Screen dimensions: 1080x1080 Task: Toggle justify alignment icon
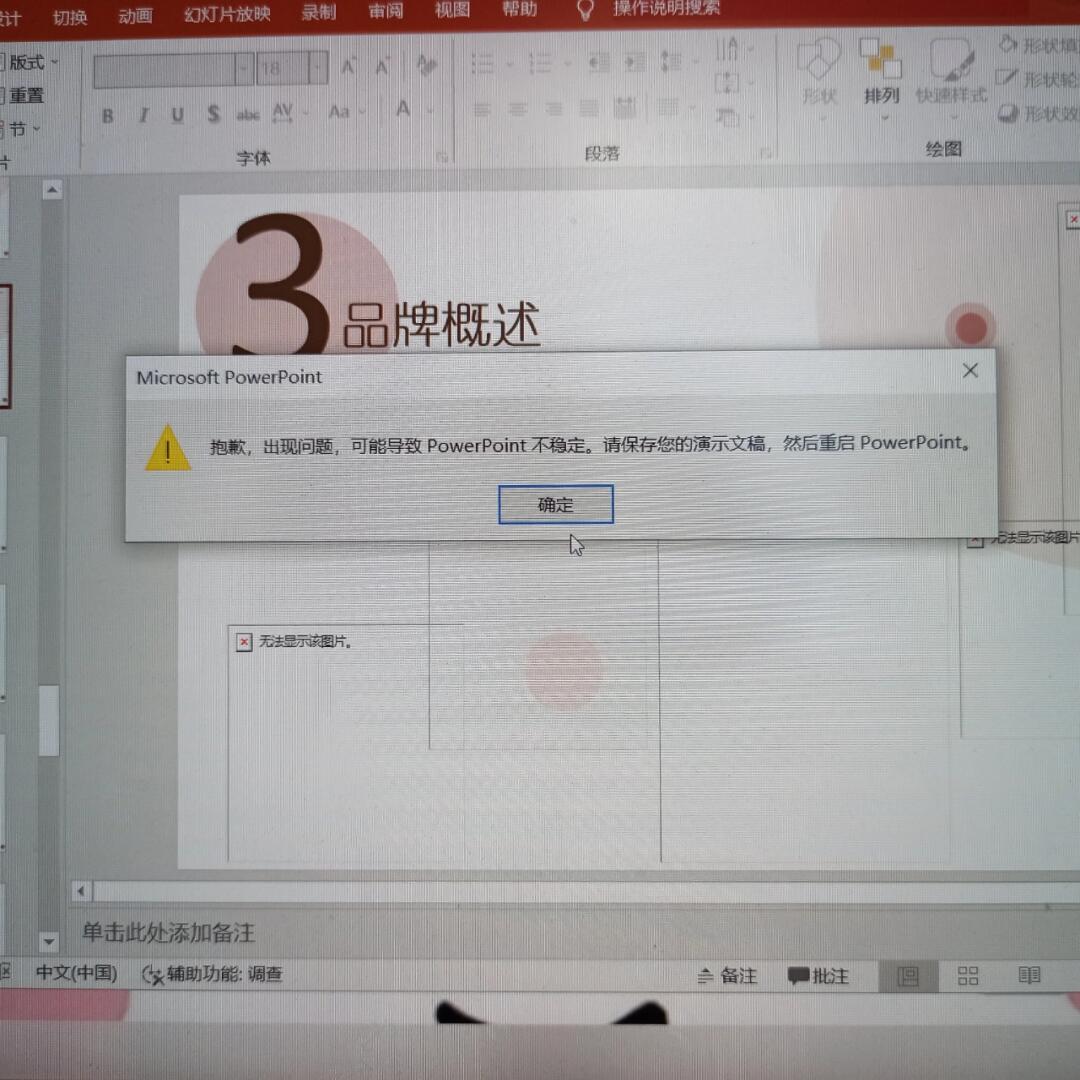[589, 107]
